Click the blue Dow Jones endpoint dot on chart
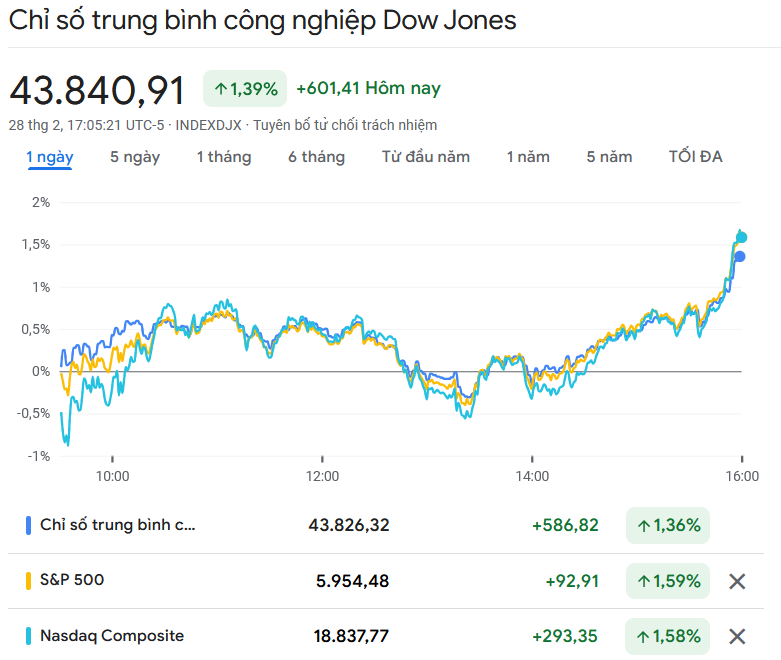The height and width of the screenshot is (660, 781). [739, 257]
